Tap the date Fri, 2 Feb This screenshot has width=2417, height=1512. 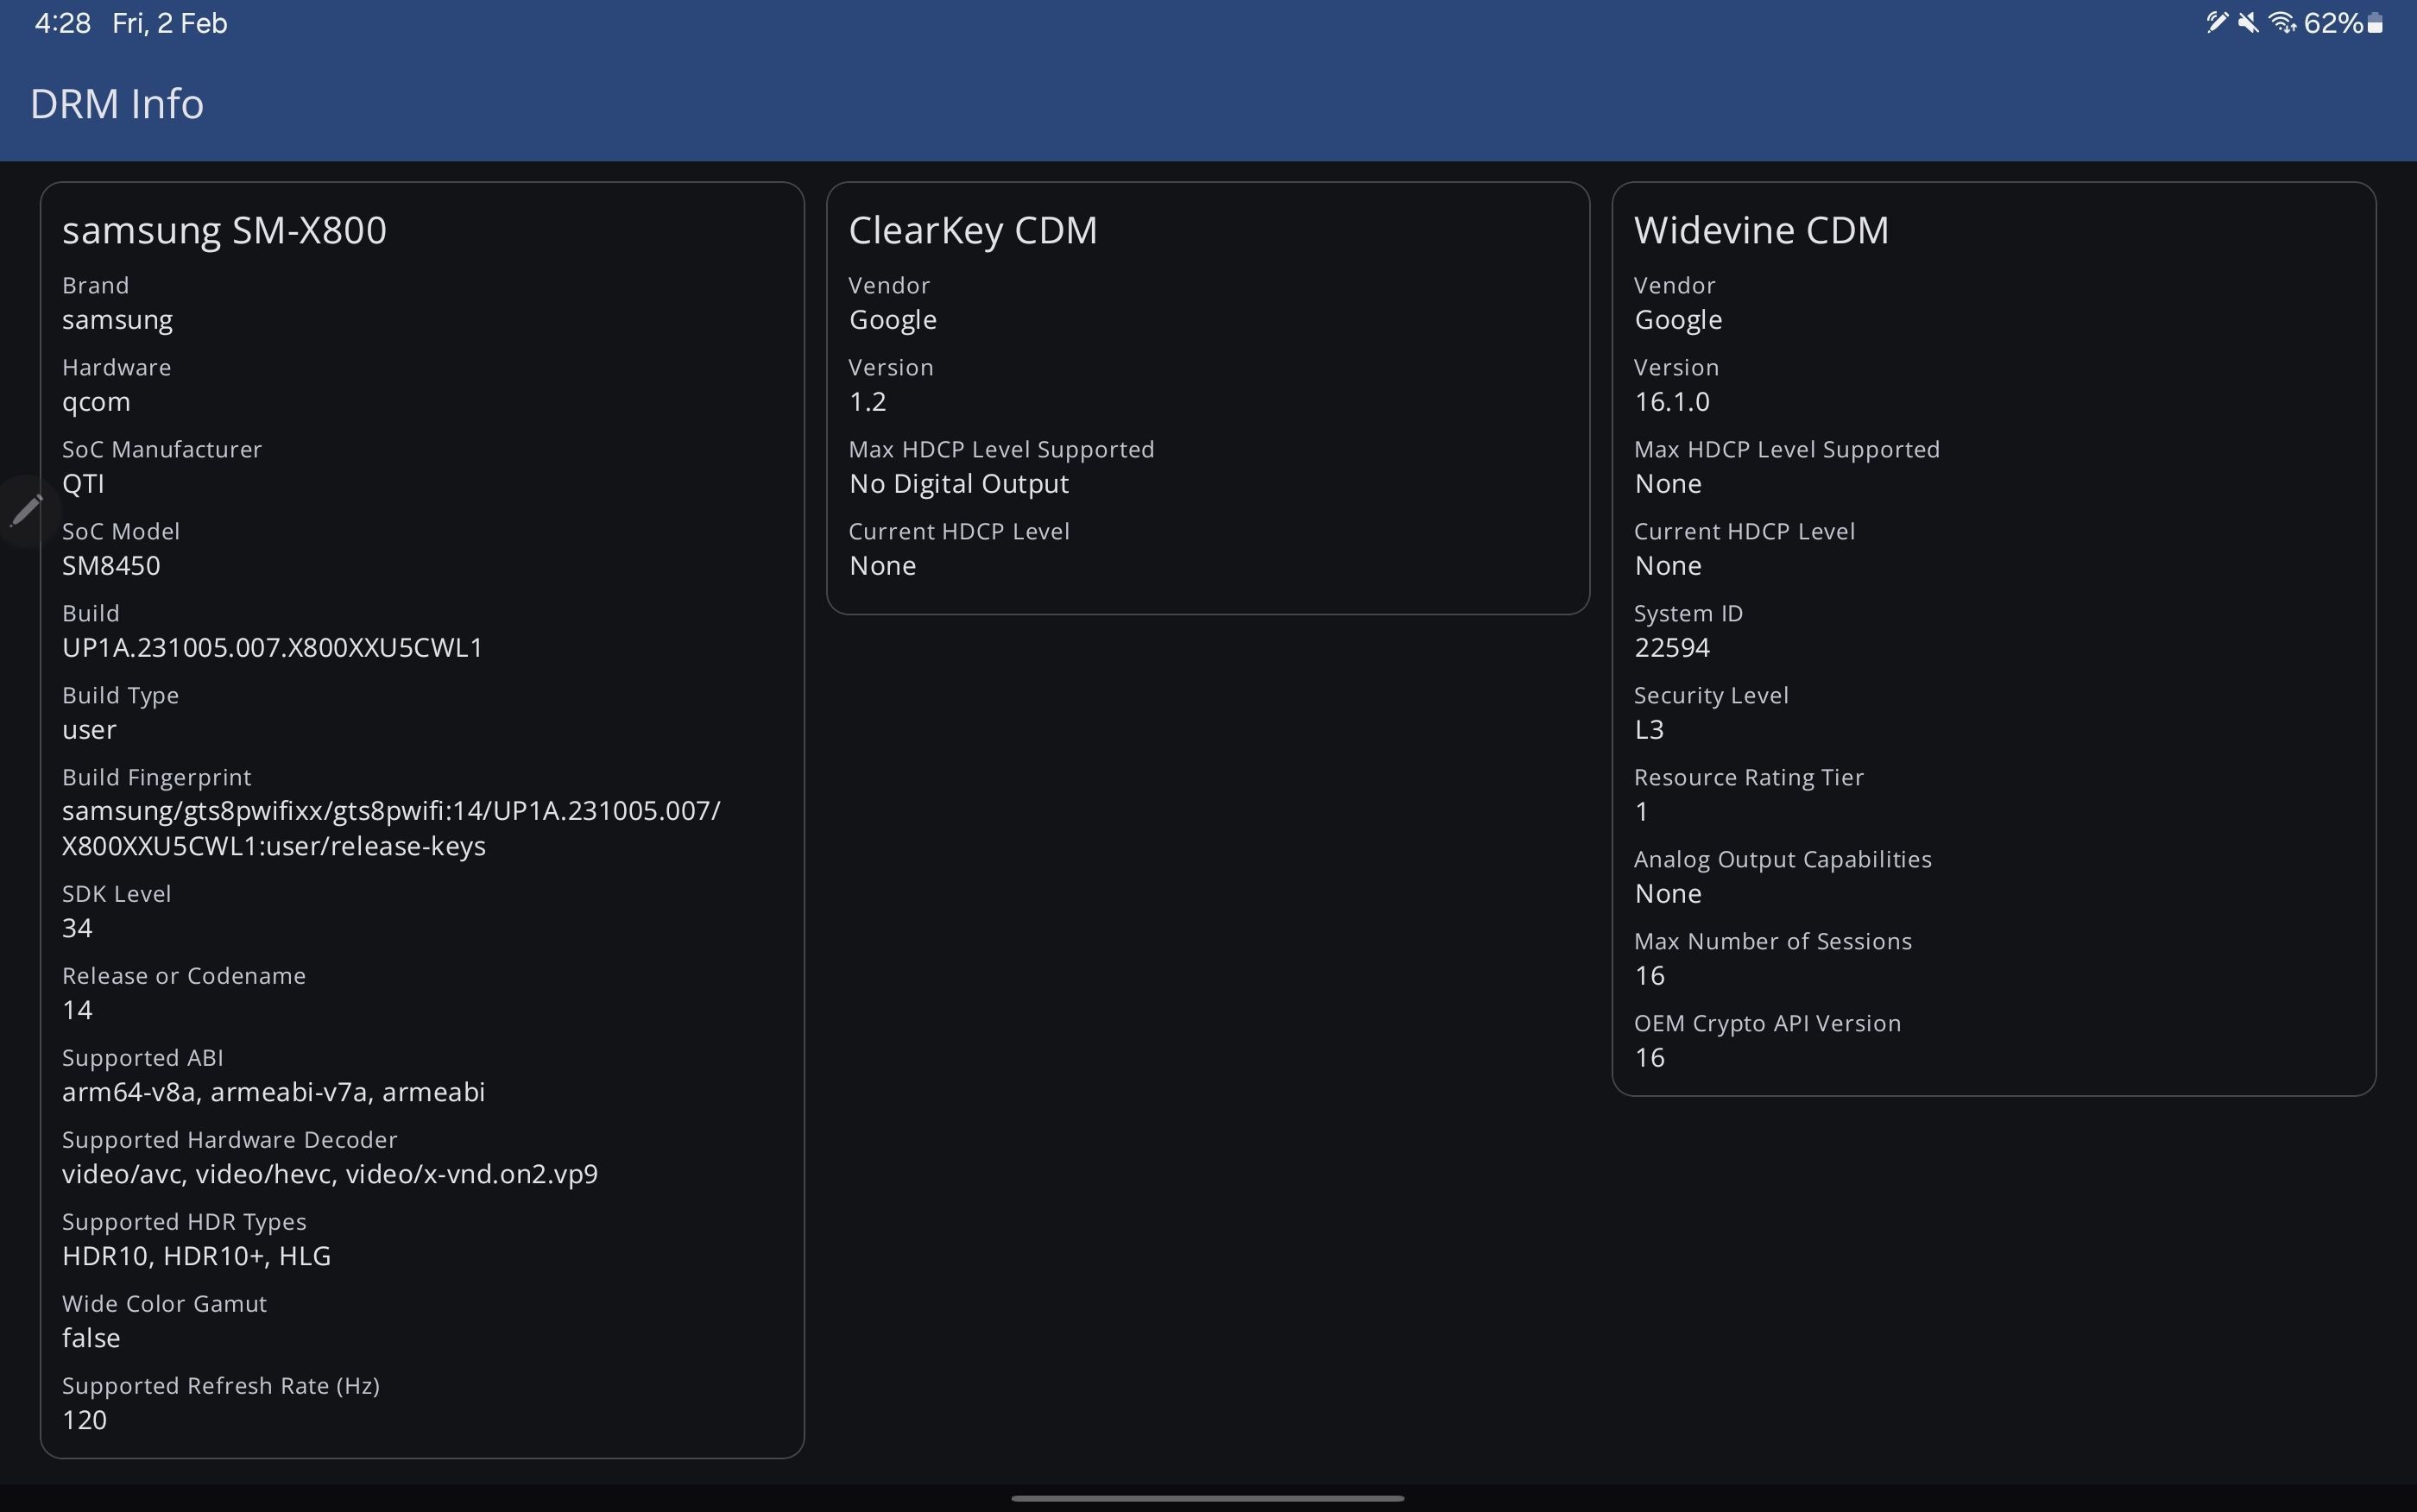(168, 22)
